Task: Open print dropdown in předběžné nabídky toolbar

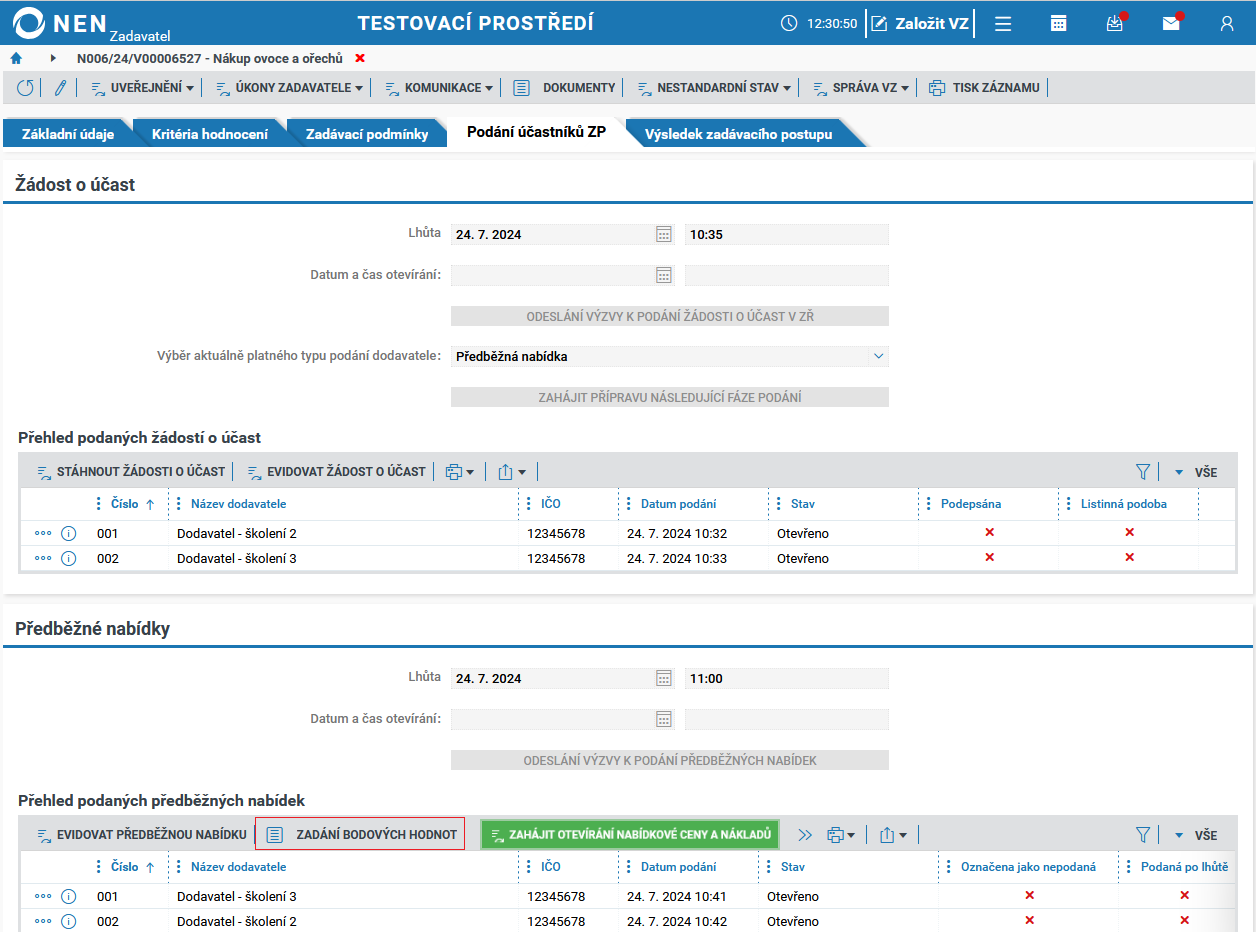Action: (x=840, y=834)
